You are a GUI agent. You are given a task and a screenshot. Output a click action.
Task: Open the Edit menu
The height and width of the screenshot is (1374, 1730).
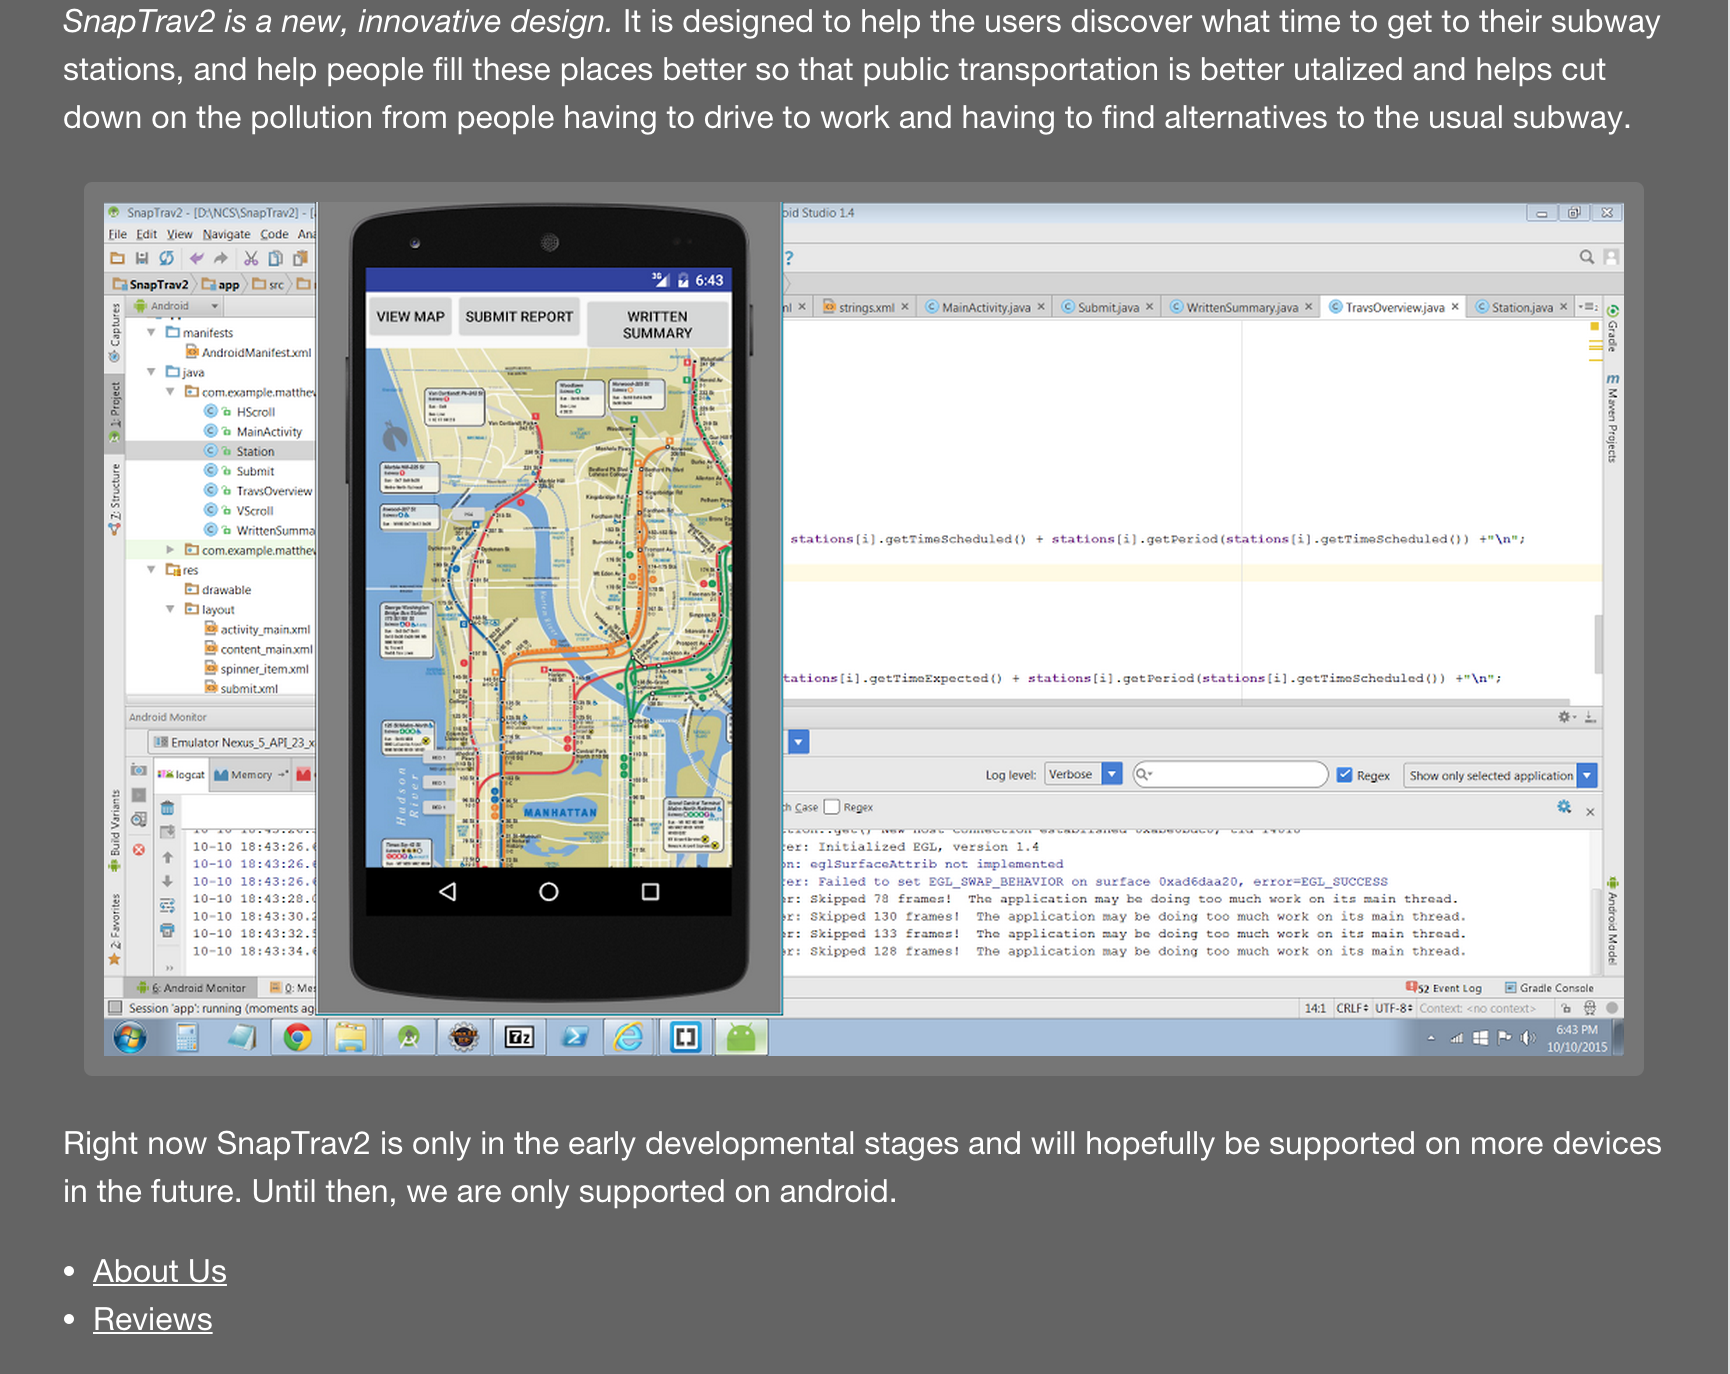(x=147, y=234)
